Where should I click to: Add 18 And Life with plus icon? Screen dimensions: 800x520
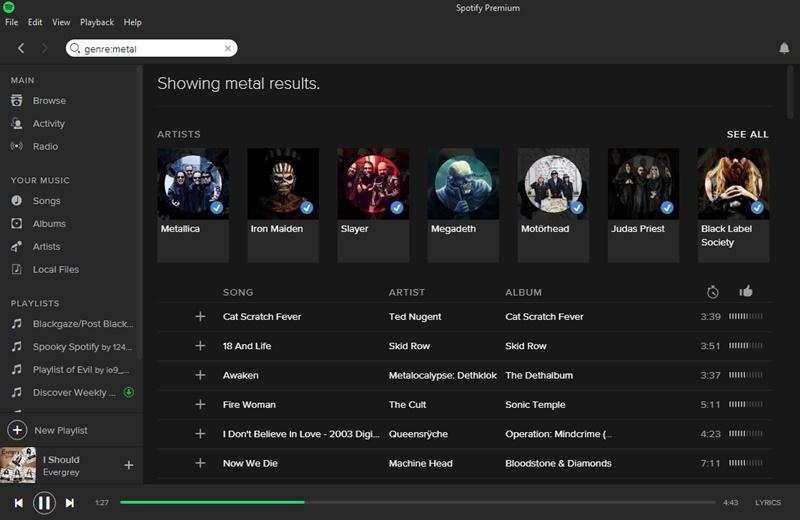click(200, 346)
